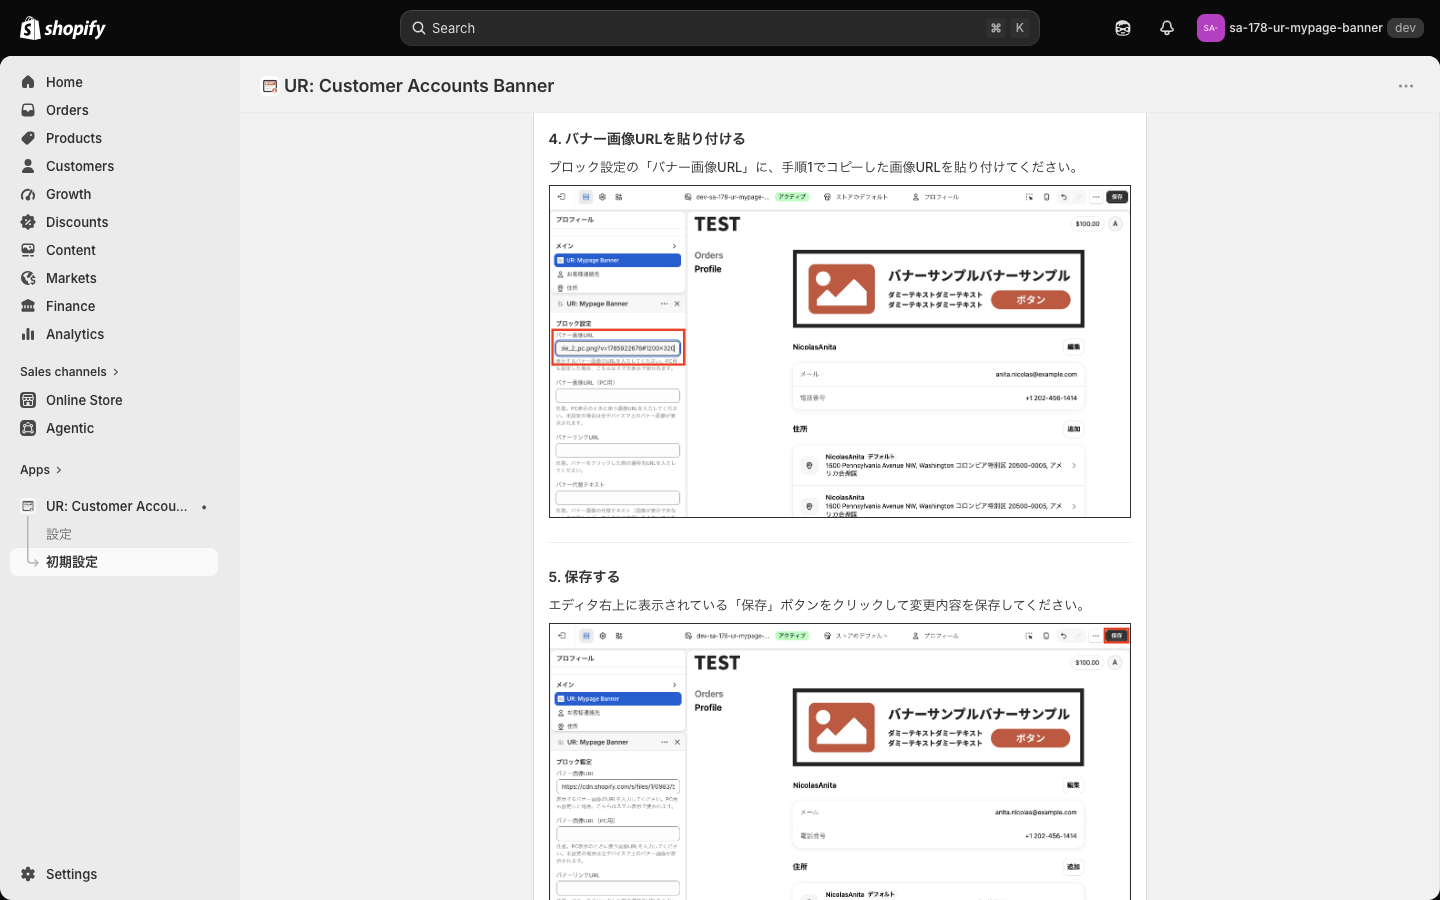The width and height of the screenshot is (1440, 900).
Task: Click the Growth target icon
Action: coord(28,194)
